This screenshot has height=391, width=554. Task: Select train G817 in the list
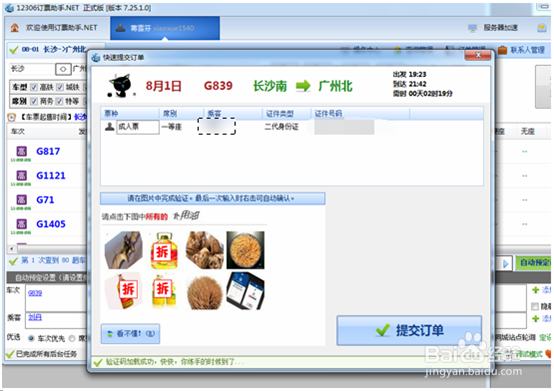pos(48,151)
